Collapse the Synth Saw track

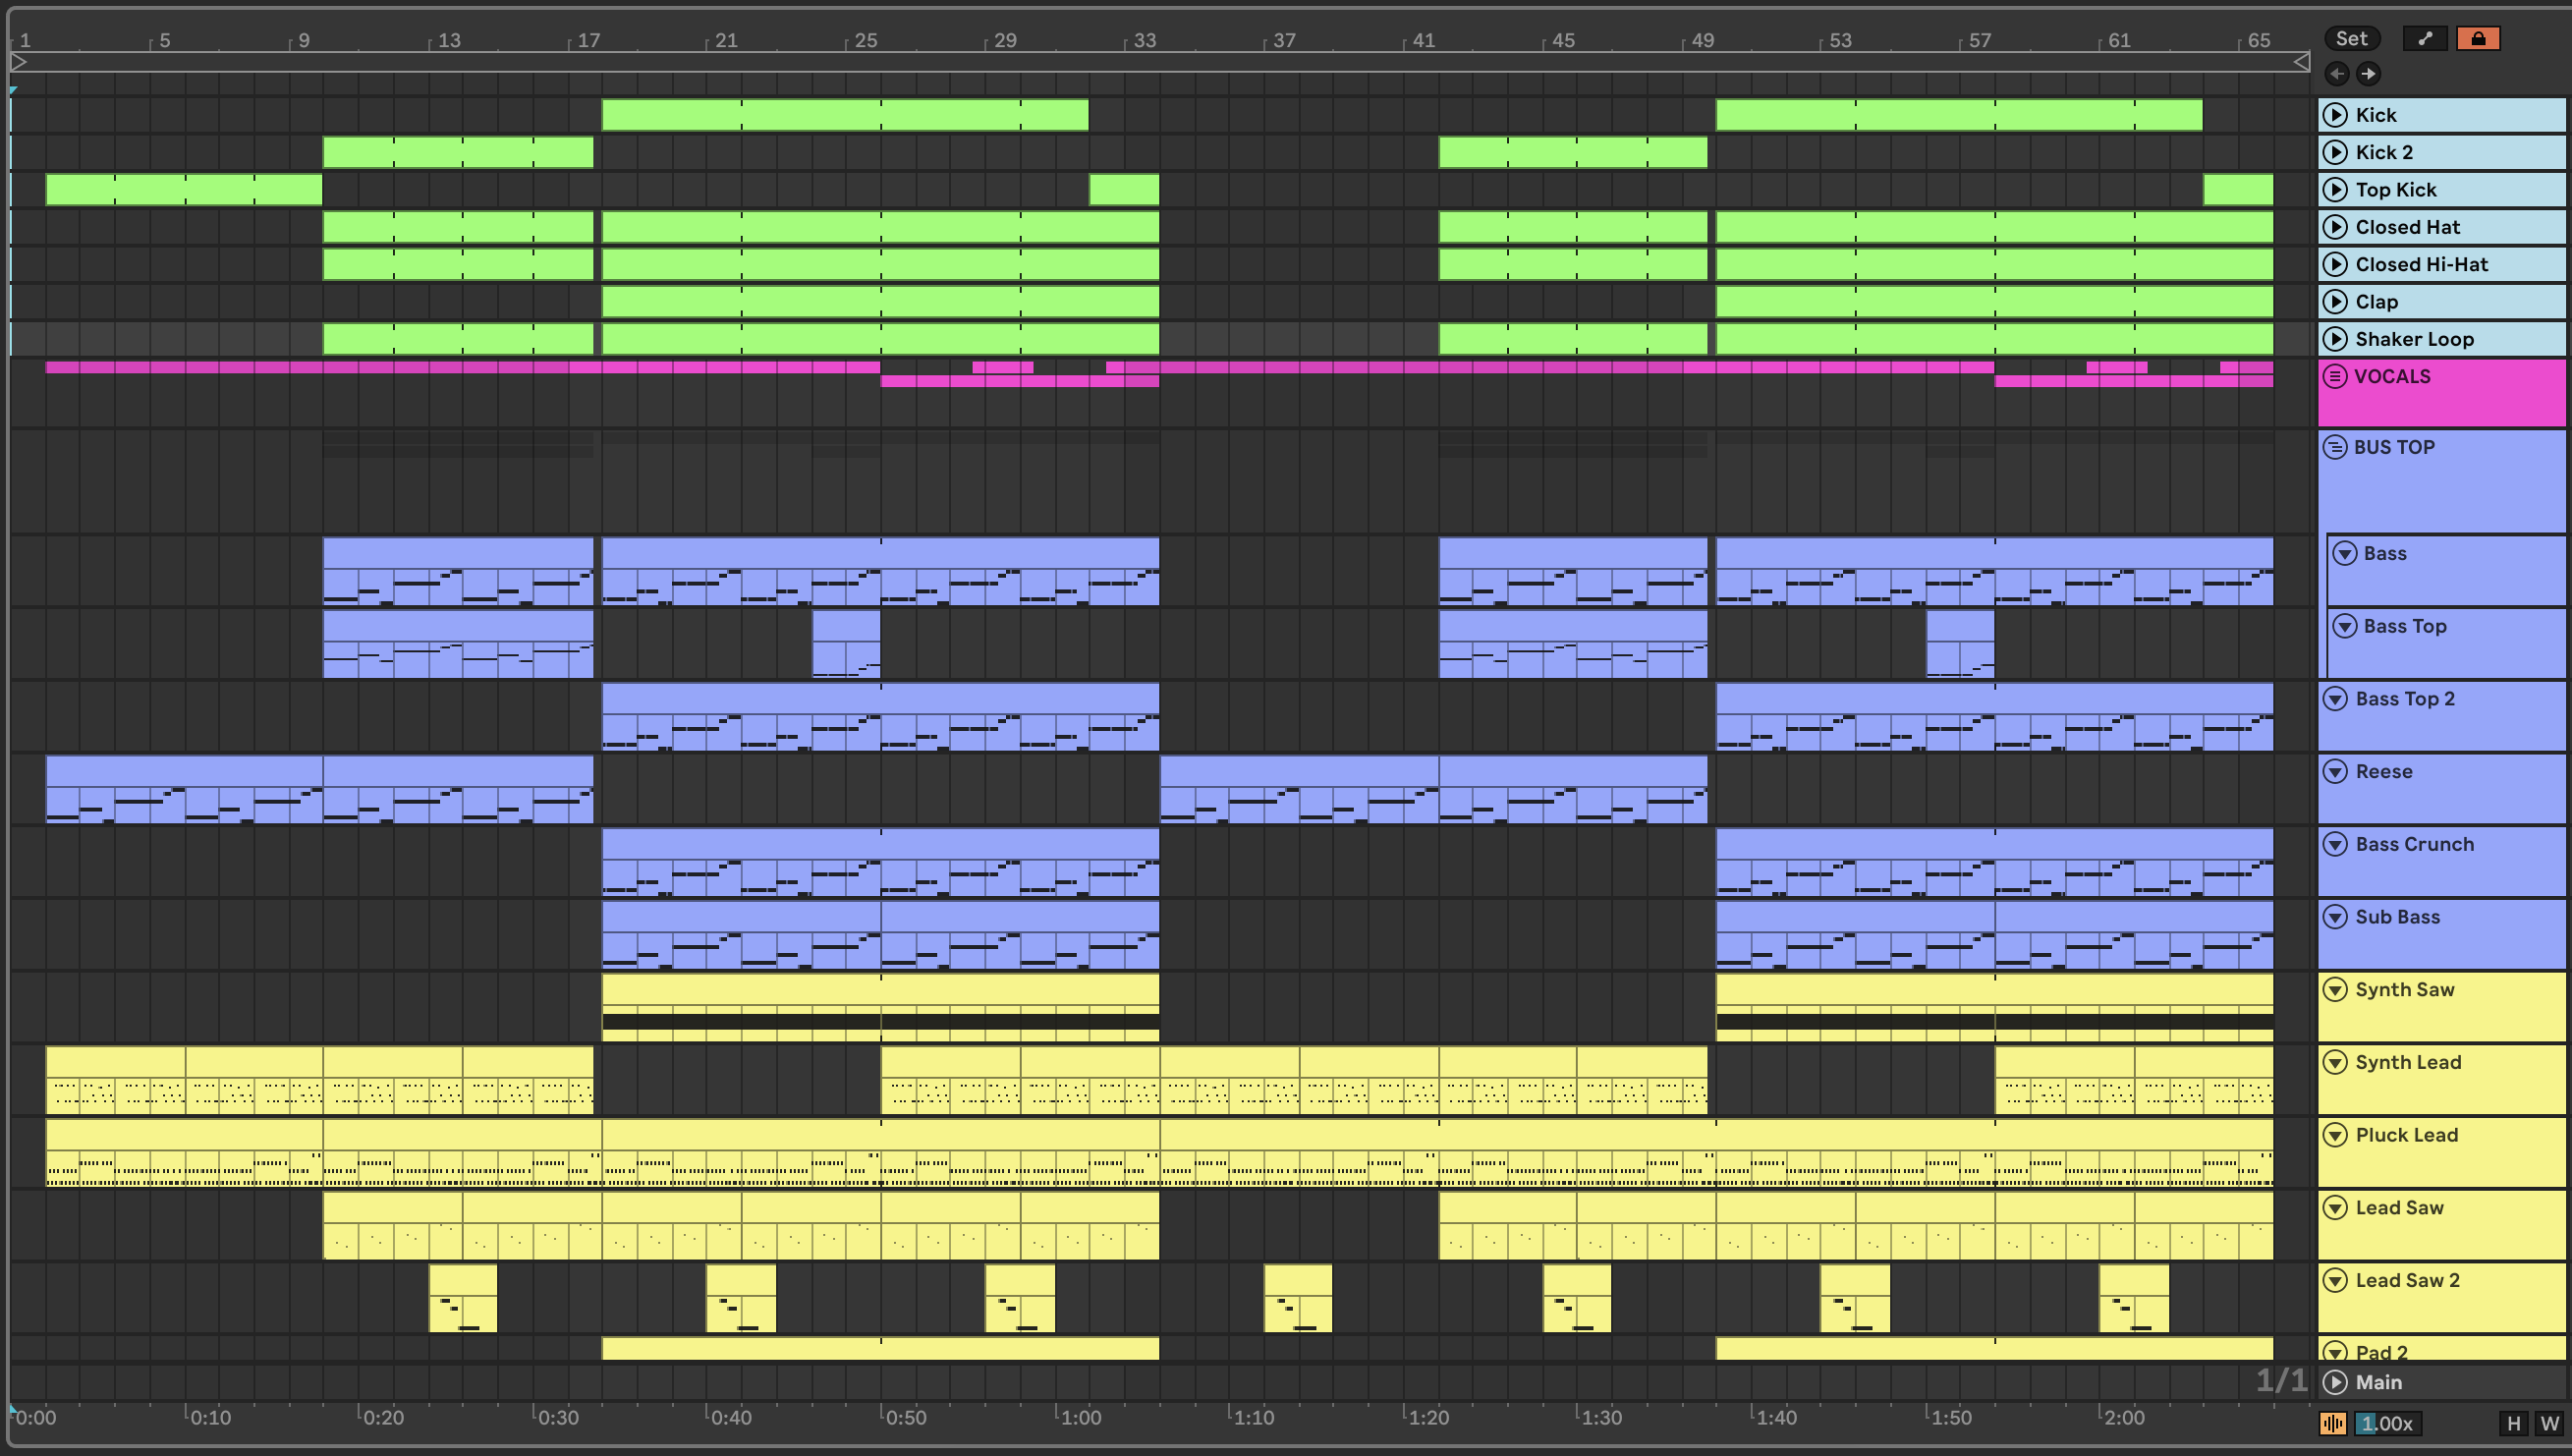click(x=2335, y=990)
